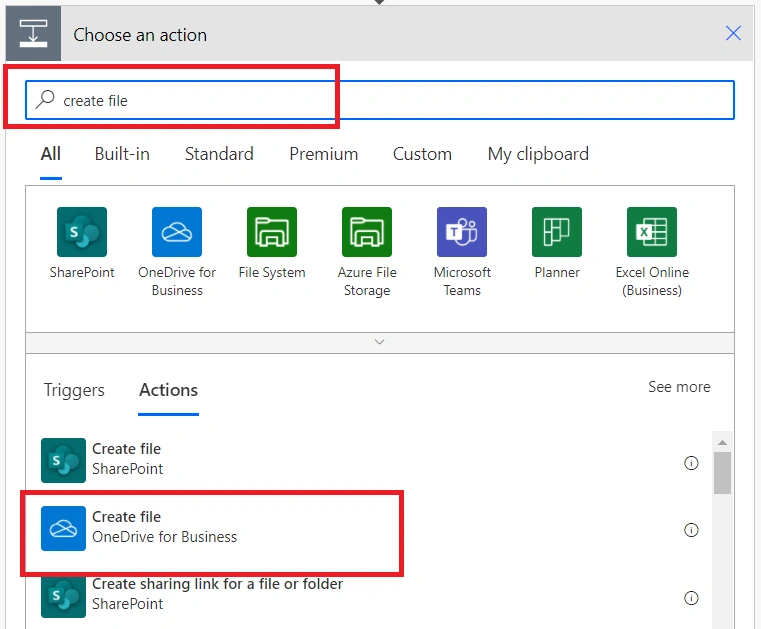Click SharePoint icon beside Create sharing link
This screenshot has width=761, height=629.
pos(63,596)
